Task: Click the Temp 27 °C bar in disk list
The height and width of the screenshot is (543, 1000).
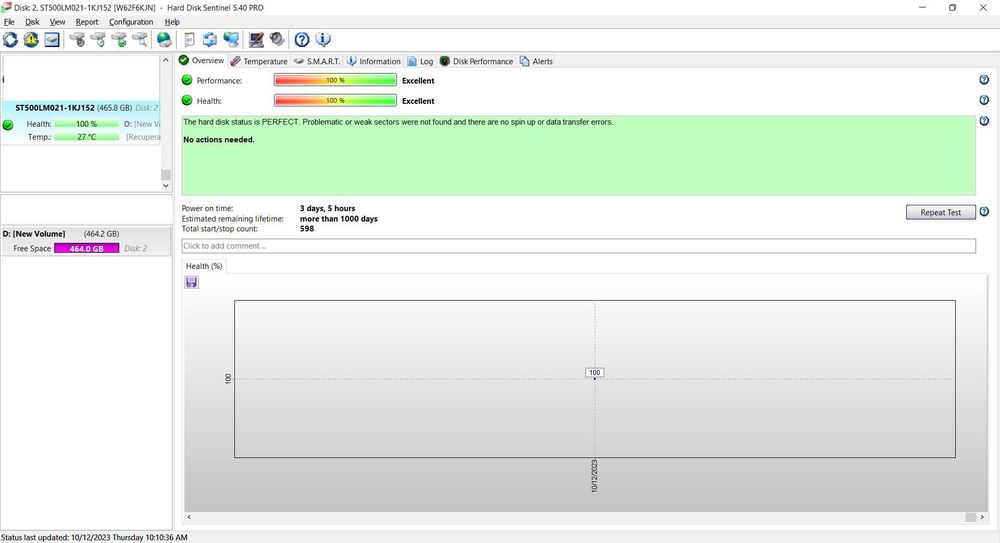Action: coord(87,137)
